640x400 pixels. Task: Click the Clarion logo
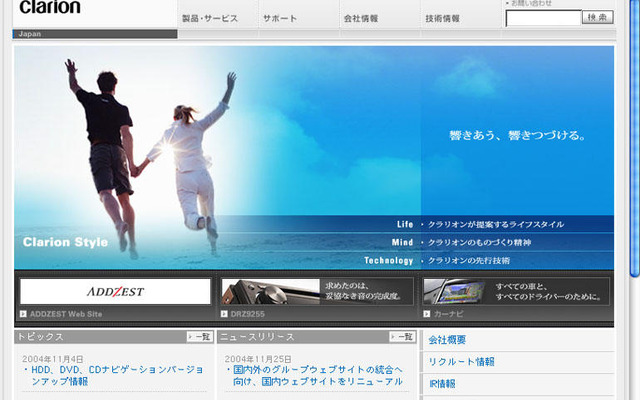point(50,7)
